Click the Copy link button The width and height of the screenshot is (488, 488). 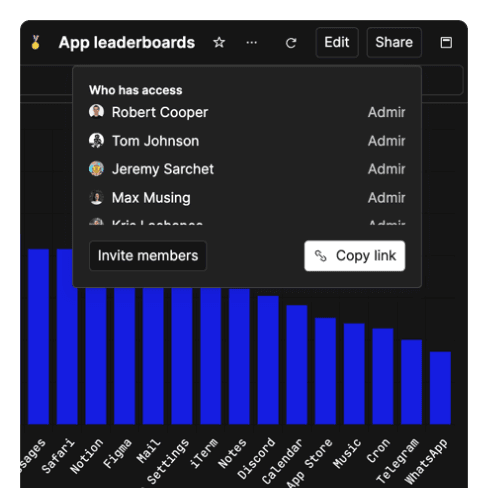355,256
